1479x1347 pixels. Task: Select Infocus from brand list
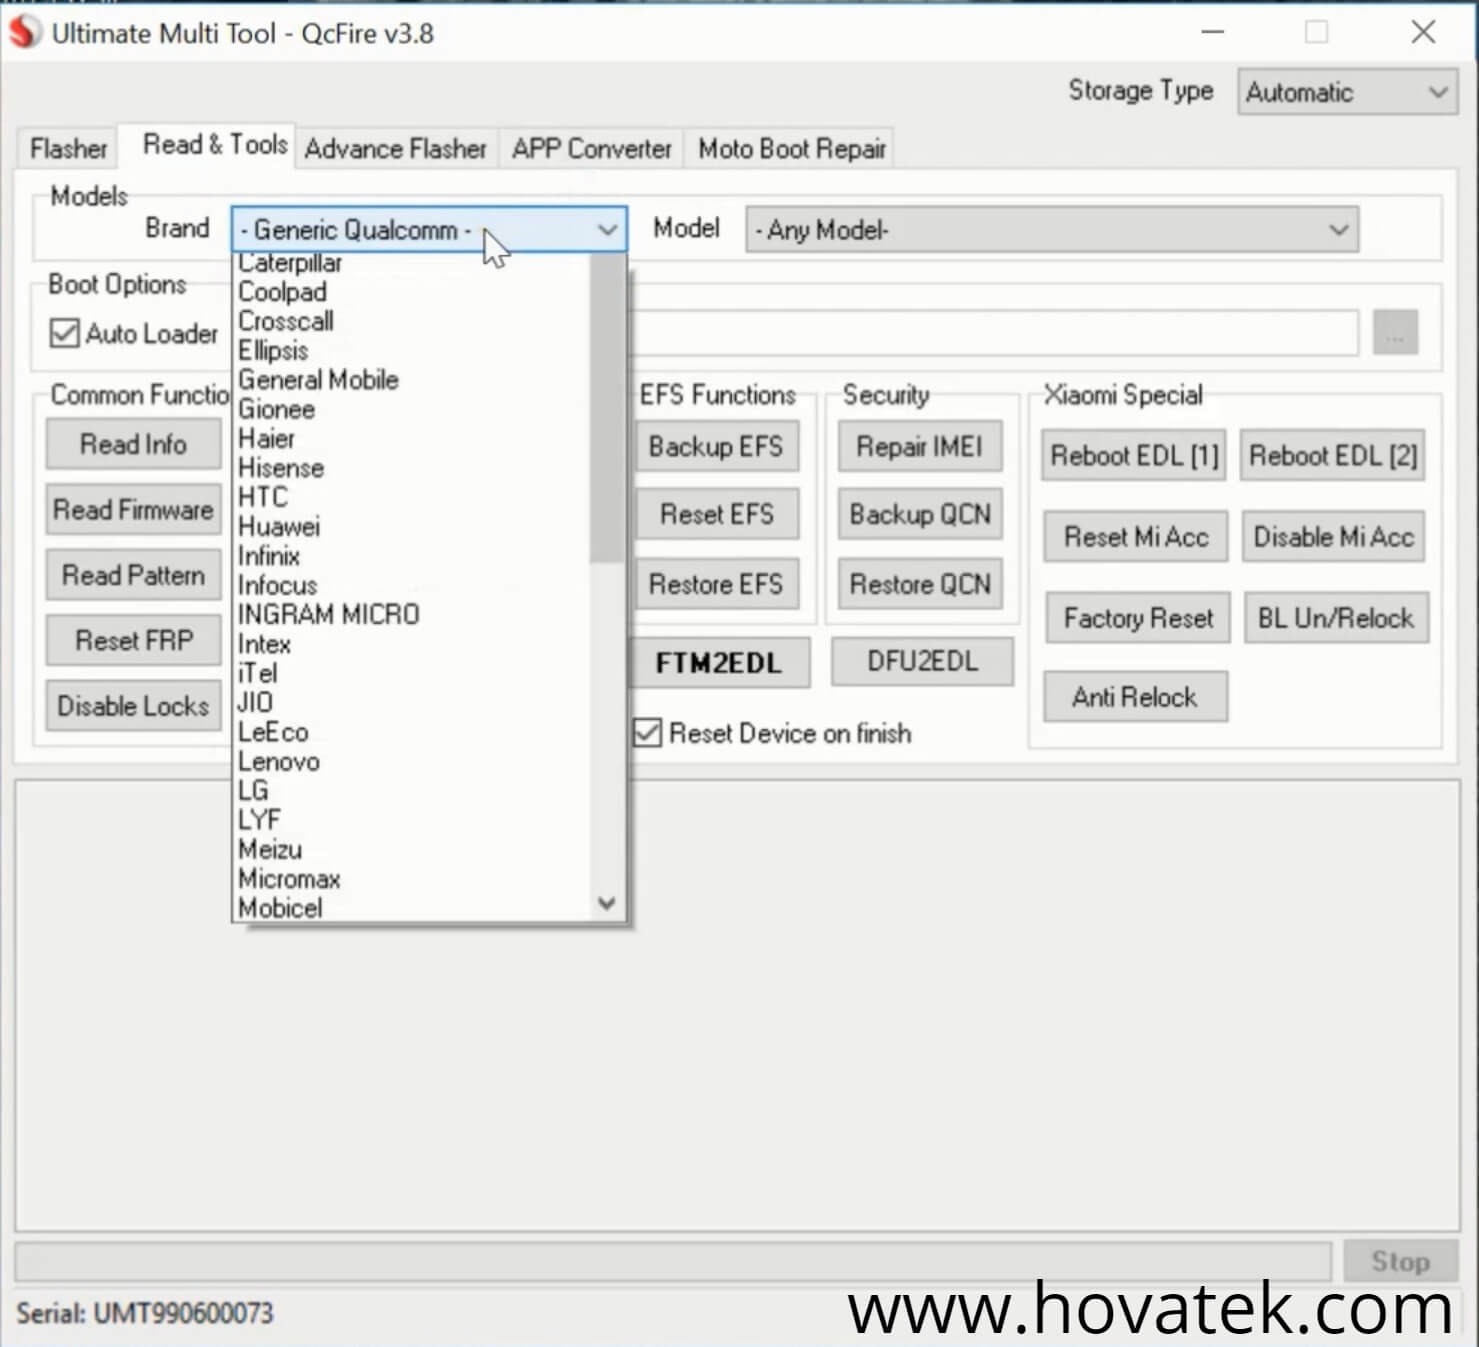point(412,585)
